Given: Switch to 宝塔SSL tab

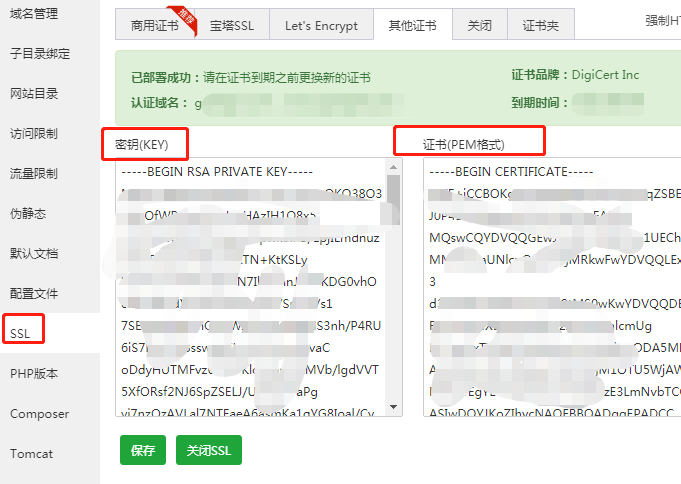Looking at the screenshot, I should click(232, 25).
